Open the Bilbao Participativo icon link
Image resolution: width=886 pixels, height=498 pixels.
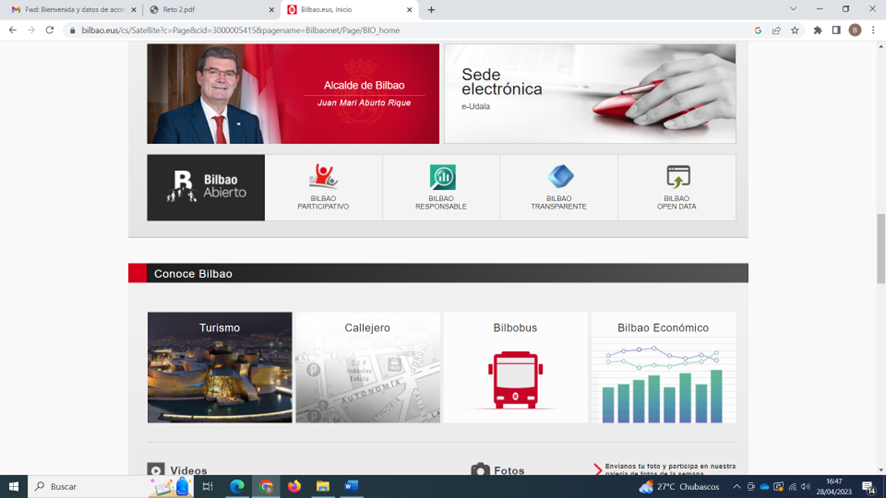[323, 176]
